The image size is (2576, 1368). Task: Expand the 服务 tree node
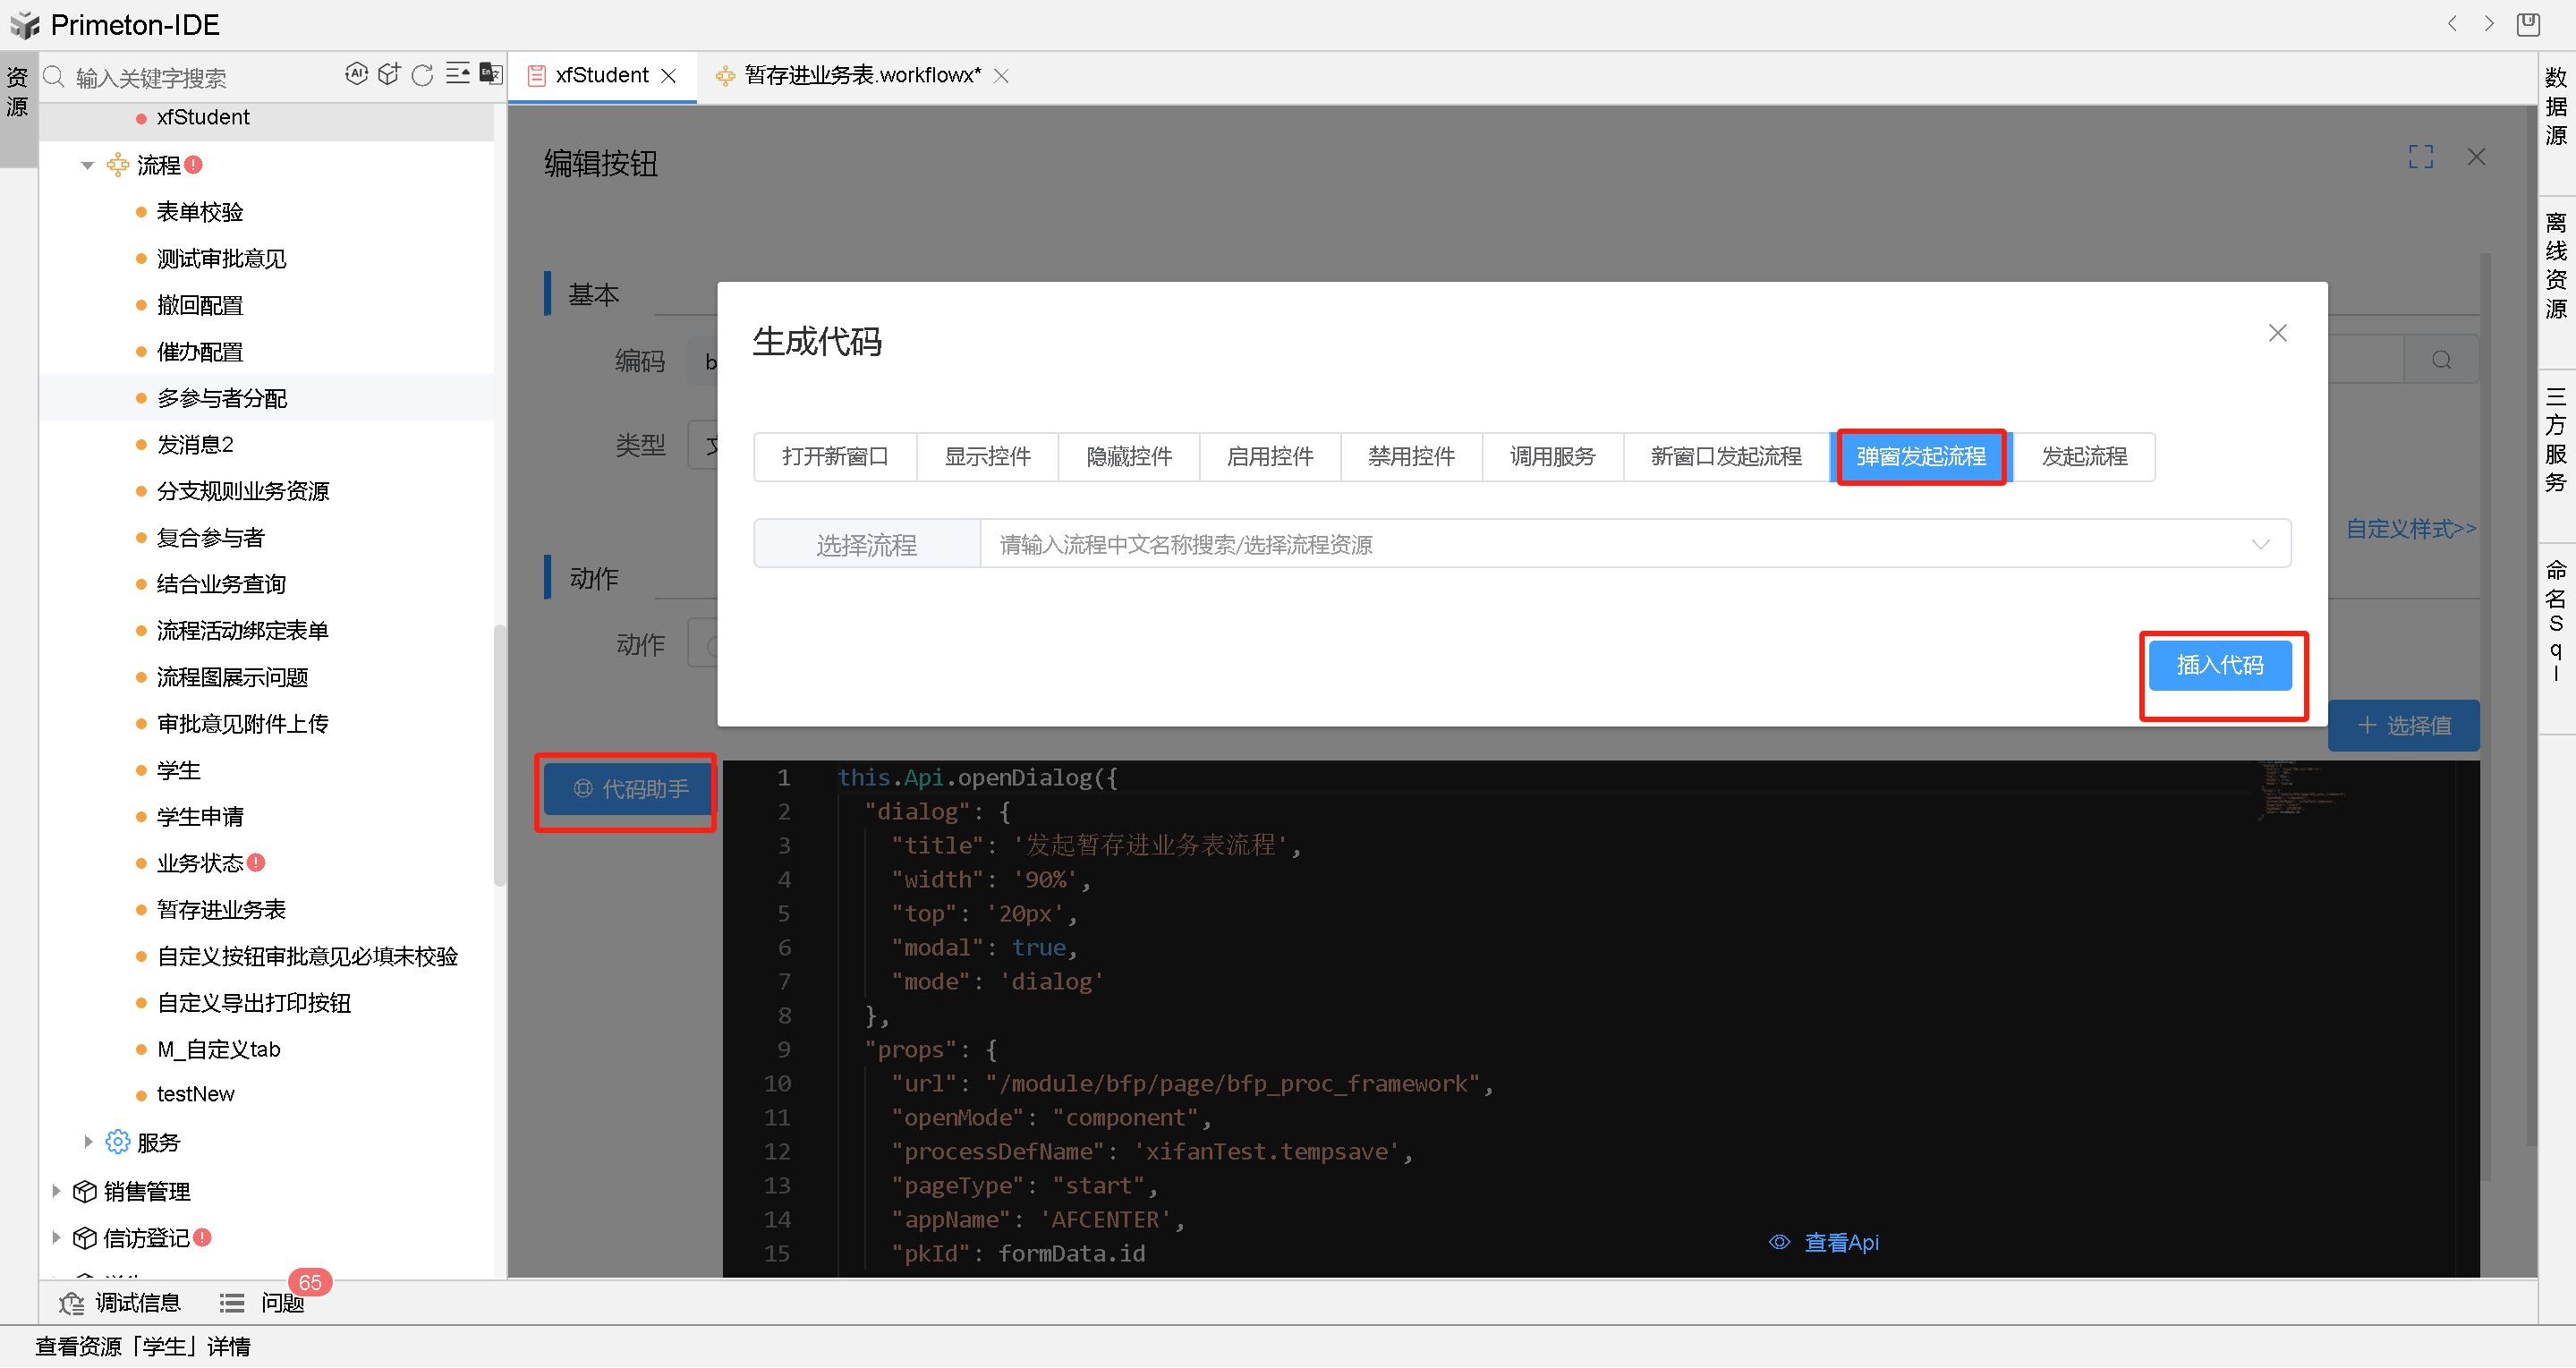87,1141
